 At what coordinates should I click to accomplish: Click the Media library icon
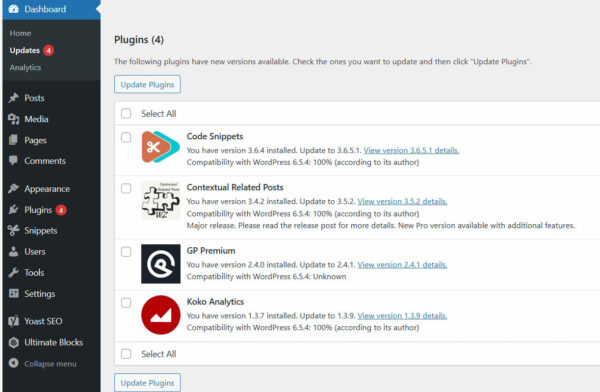point(13,119)
